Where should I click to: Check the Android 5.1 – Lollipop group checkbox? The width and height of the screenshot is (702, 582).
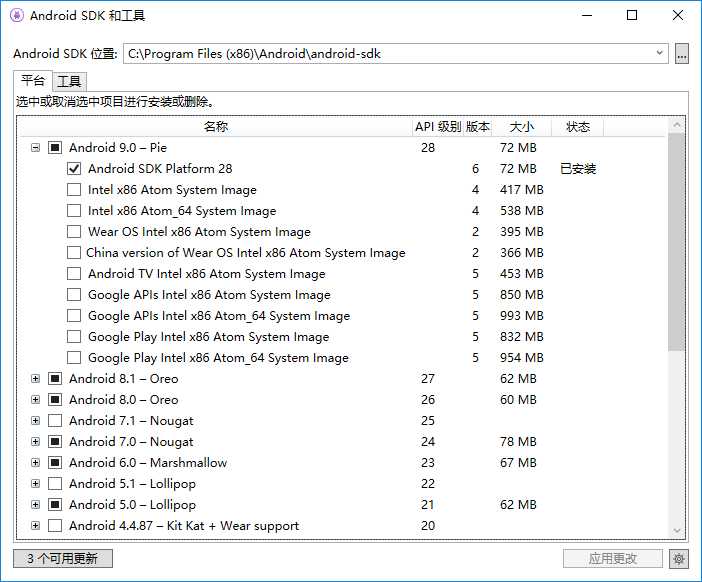(55, 484)
